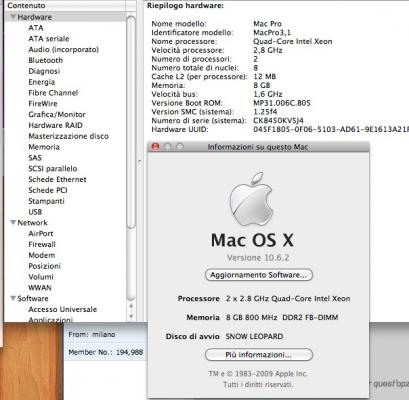
Task: Open Hardware RAID item
Action: tap(55, 125)
